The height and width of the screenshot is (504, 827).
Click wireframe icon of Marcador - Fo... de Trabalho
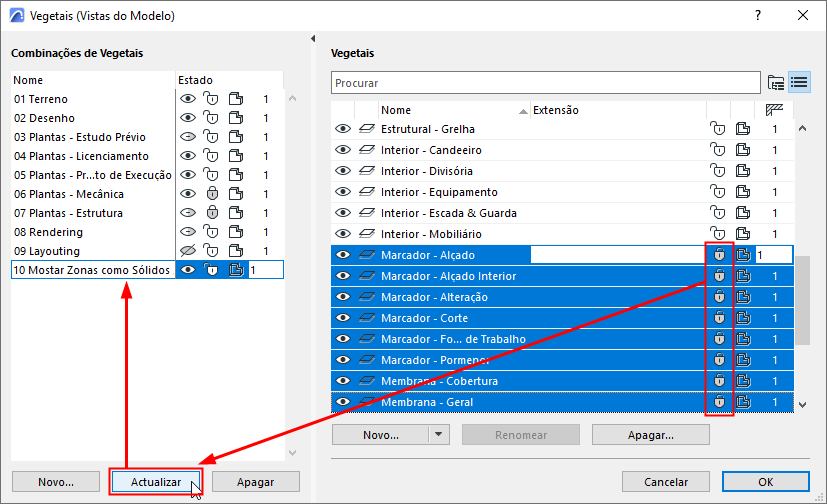point(743,339)
